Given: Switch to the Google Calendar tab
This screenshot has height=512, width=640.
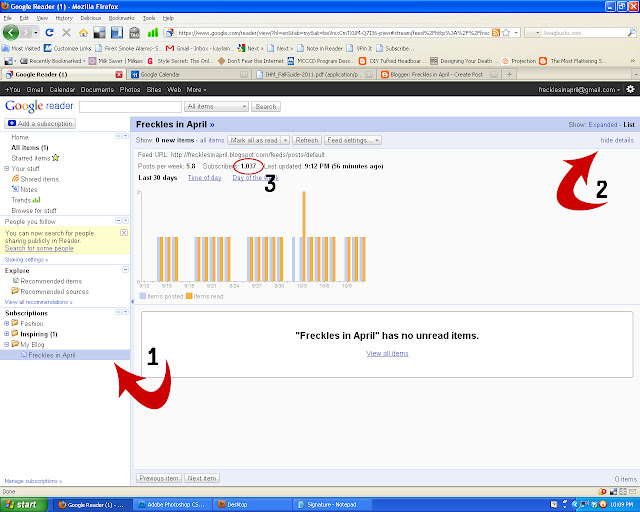Looking at the screenshot, I should tap(189, 74).
